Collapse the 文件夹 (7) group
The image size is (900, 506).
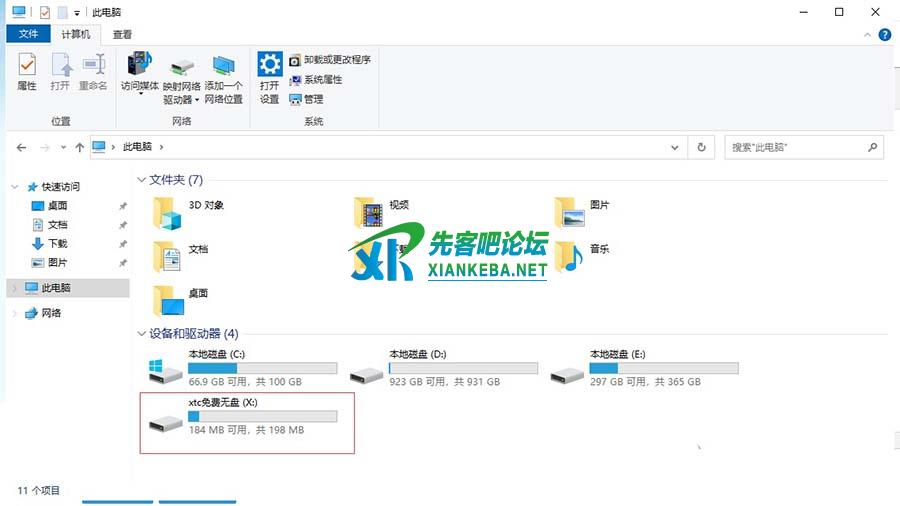(x=141, y=180)
